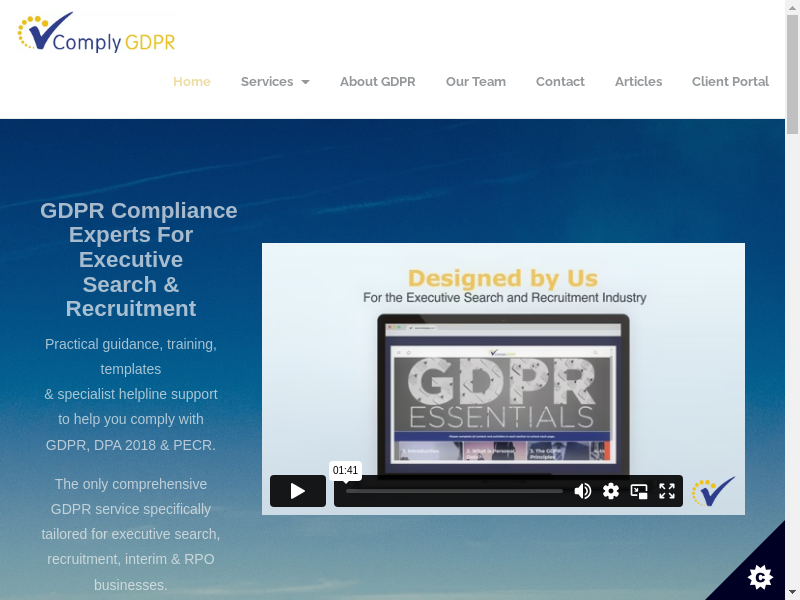Enable picture-in-picture mode on video
This screenshot has height=600, width=800.
point(639,491)
